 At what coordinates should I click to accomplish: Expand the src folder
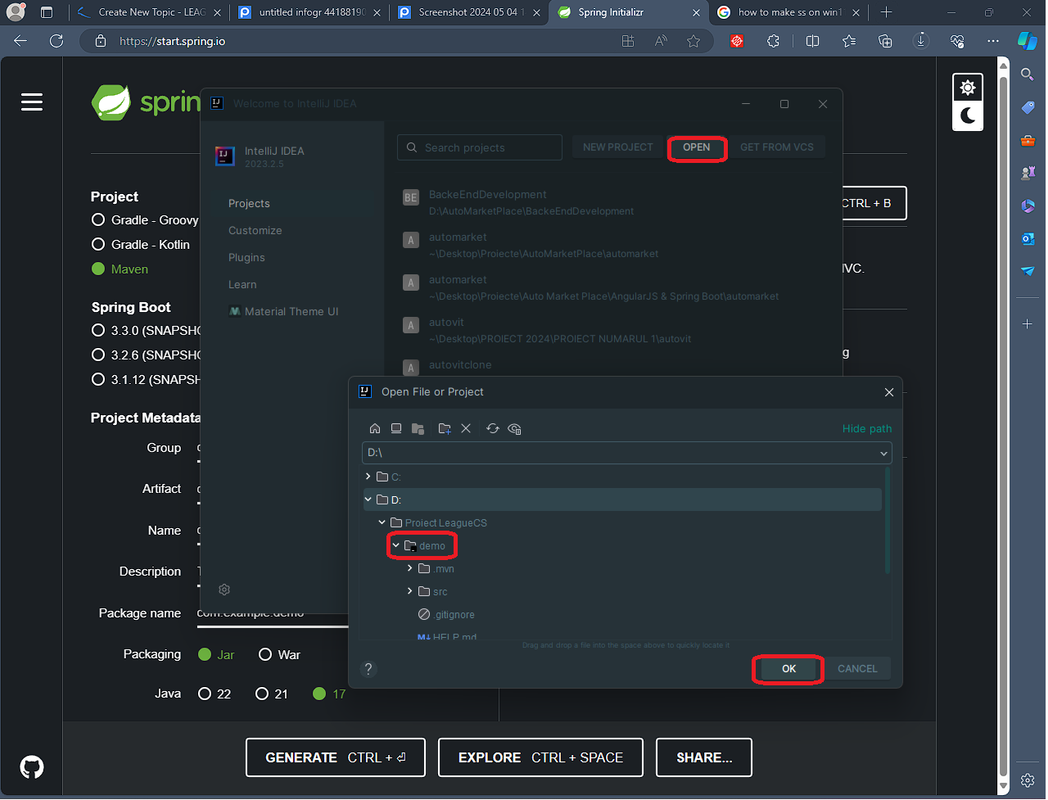(x=410, y=591)
